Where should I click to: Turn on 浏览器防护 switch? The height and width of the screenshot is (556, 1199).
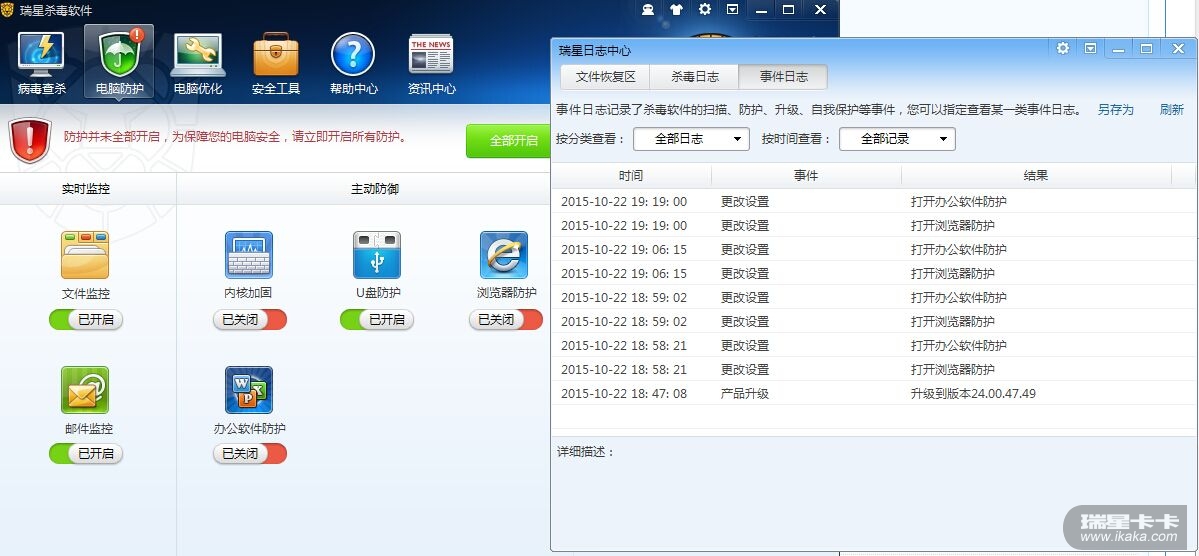tap(505, 320)
